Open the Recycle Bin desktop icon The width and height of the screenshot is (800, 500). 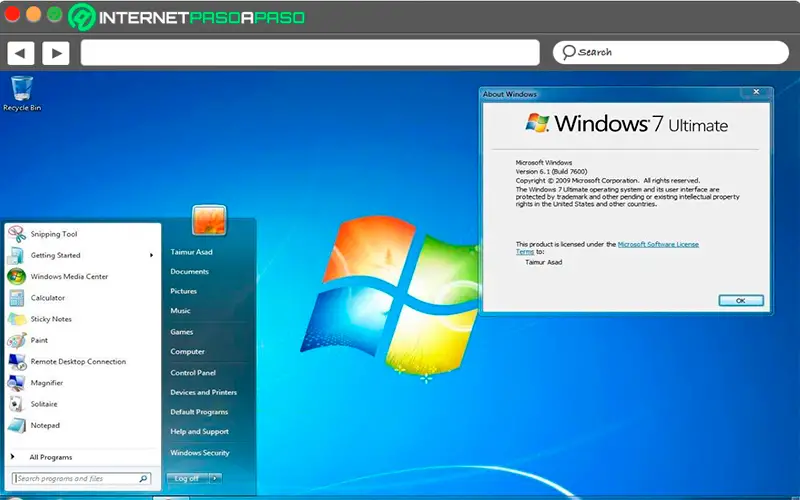click(x=22, y=93)
